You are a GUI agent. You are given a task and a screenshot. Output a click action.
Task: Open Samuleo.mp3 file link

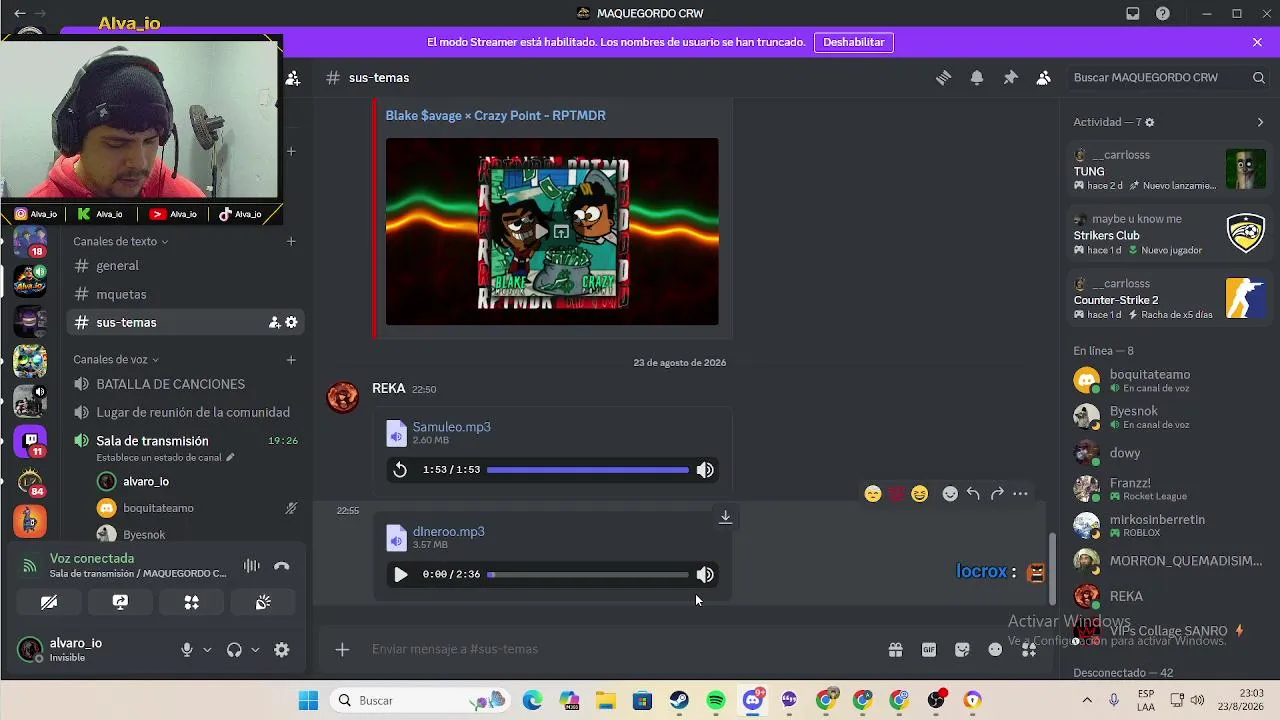451,427
